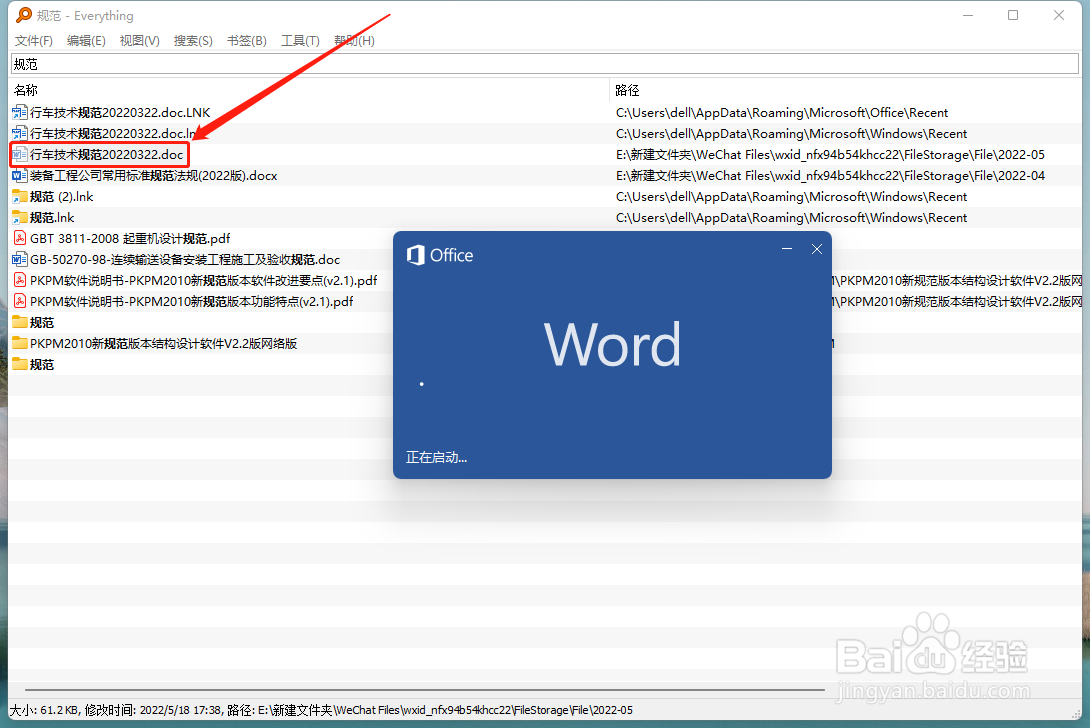Click folder shortcut icon of 规范 (2).lnk
This screenshot has width=1090, height=728.
19,196
